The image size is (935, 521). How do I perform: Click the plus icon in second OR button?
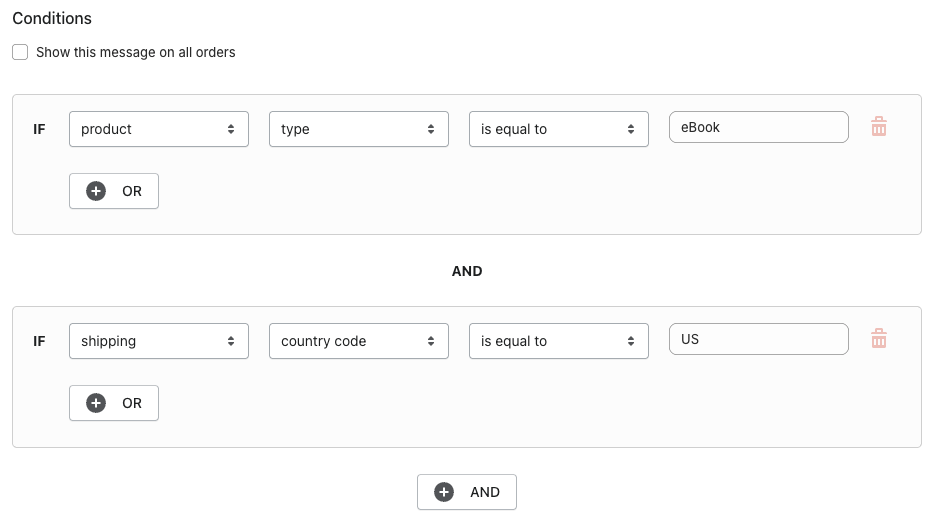pos(96,403)
